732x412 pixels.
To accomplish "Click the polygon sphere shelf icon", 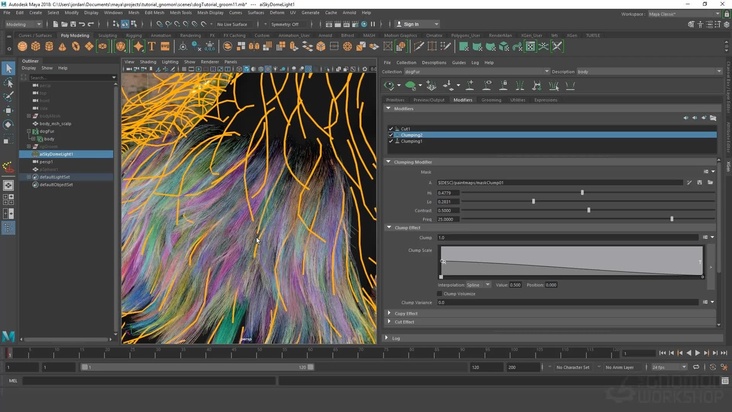I will (x=22, y=46).
